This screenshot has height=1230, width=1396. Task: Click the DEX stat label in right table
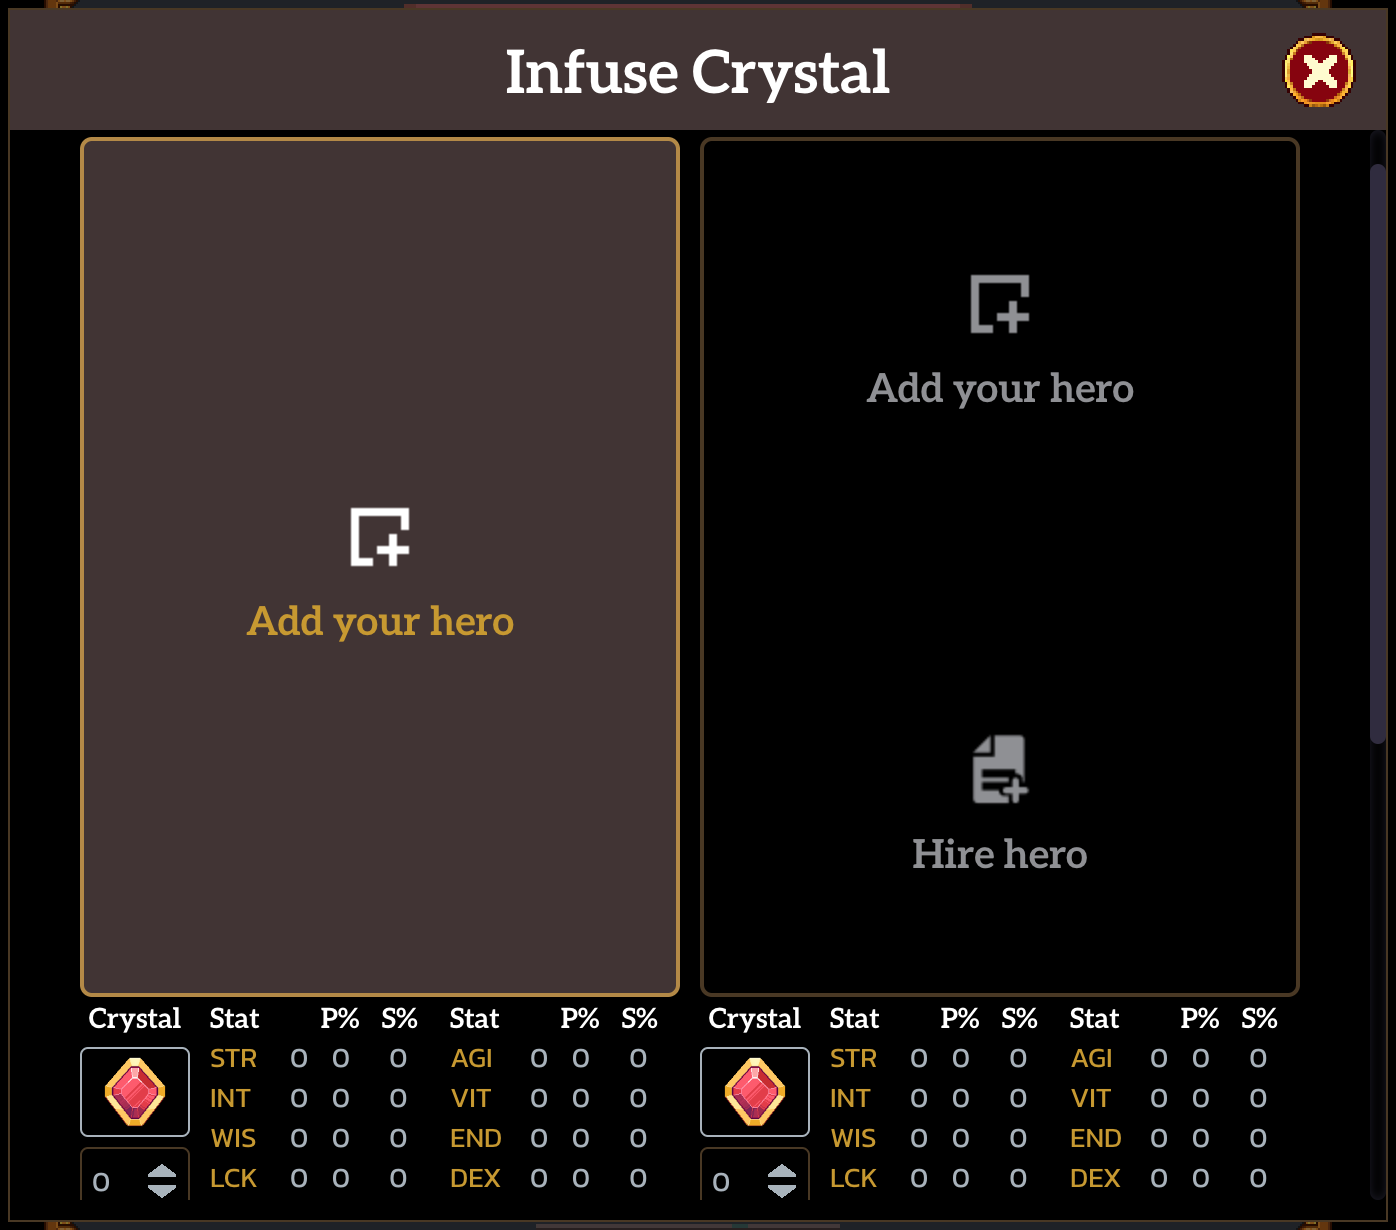click(1095, 1178)
